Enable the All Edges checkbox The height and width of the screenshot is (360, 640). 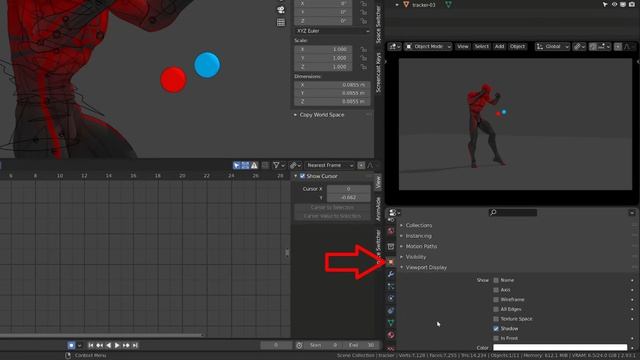point(496,309)
